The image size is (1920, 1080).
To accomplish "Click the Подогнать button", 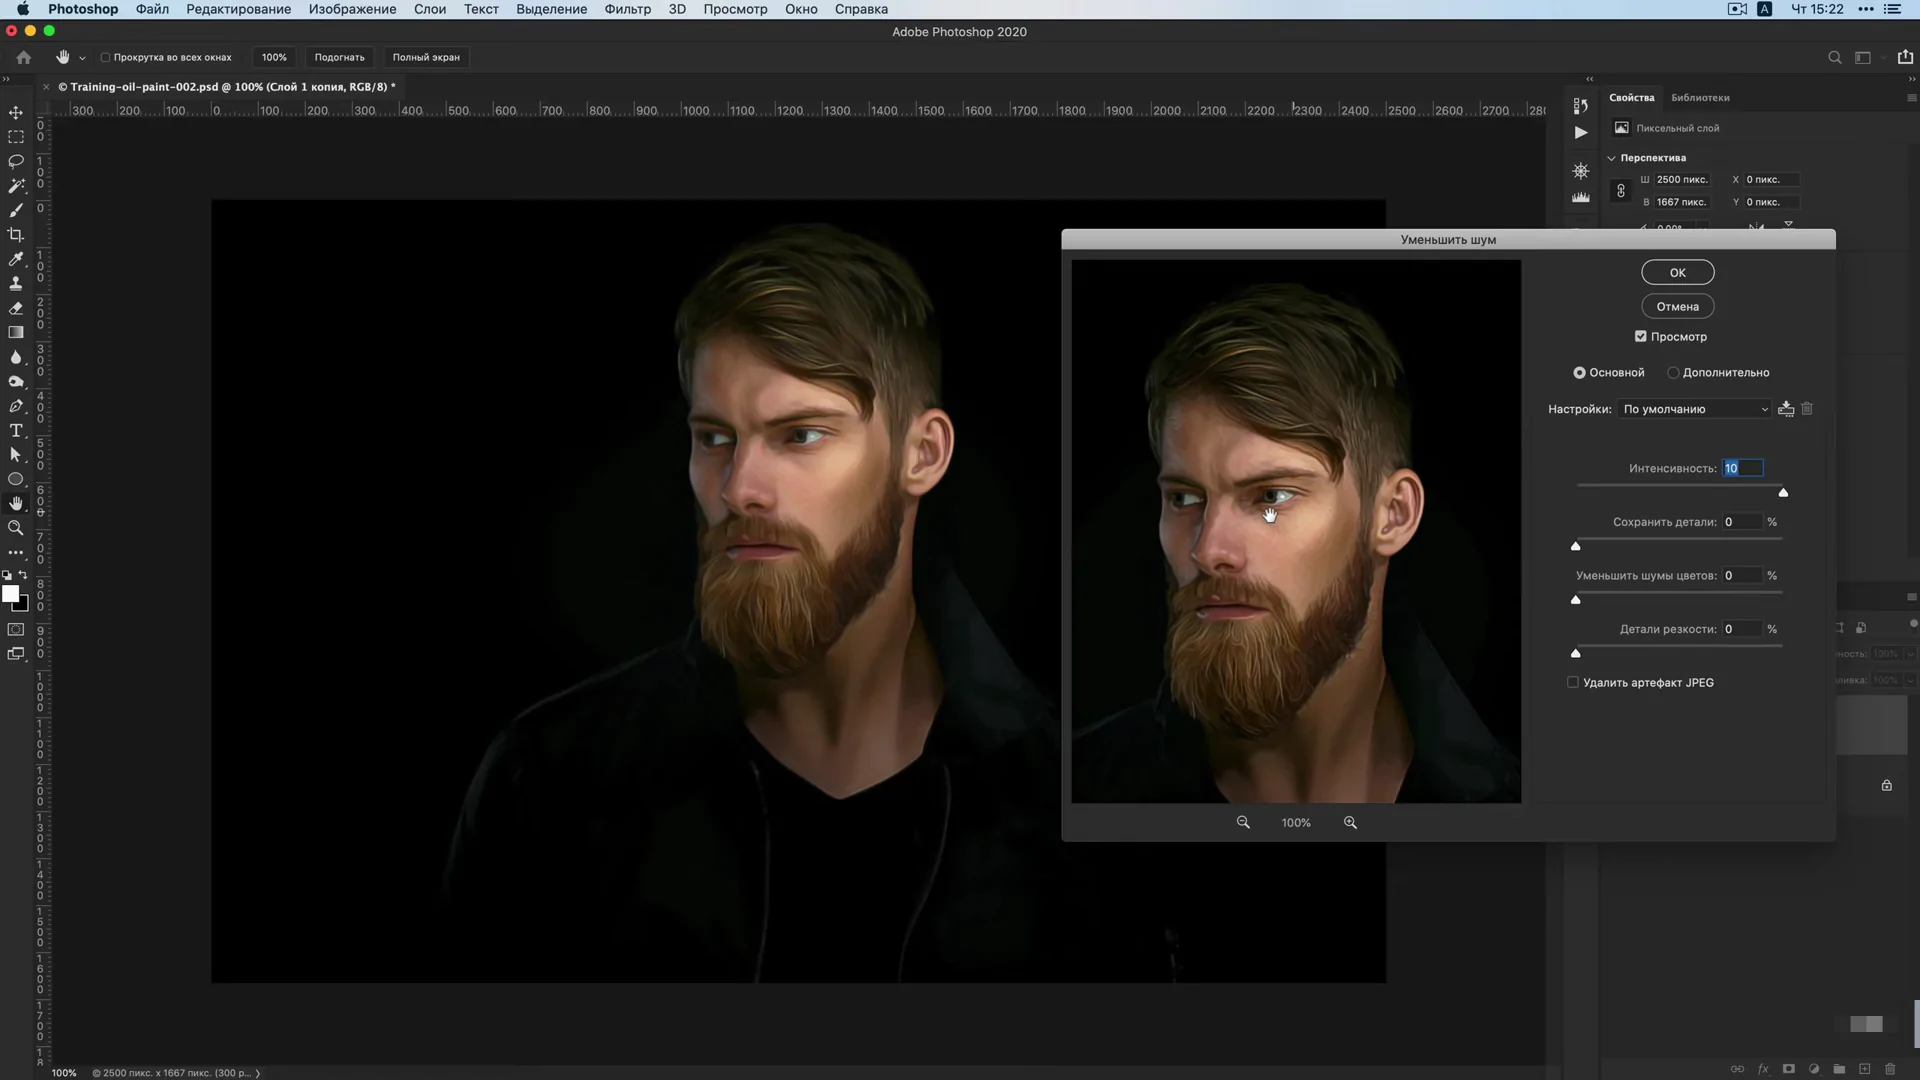I will (x=339, y=57).
